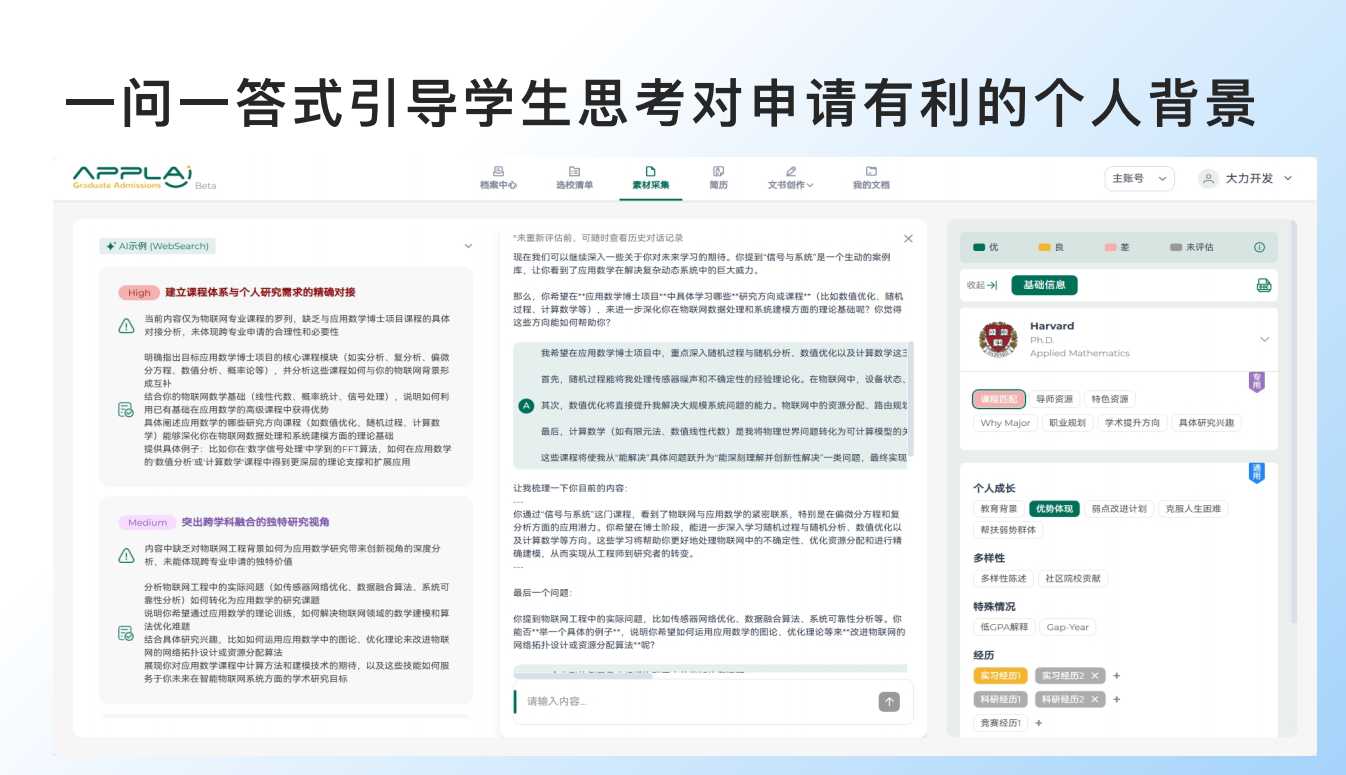
Task: Open the 主账号 account dropdown
Action: [1139, 179]
